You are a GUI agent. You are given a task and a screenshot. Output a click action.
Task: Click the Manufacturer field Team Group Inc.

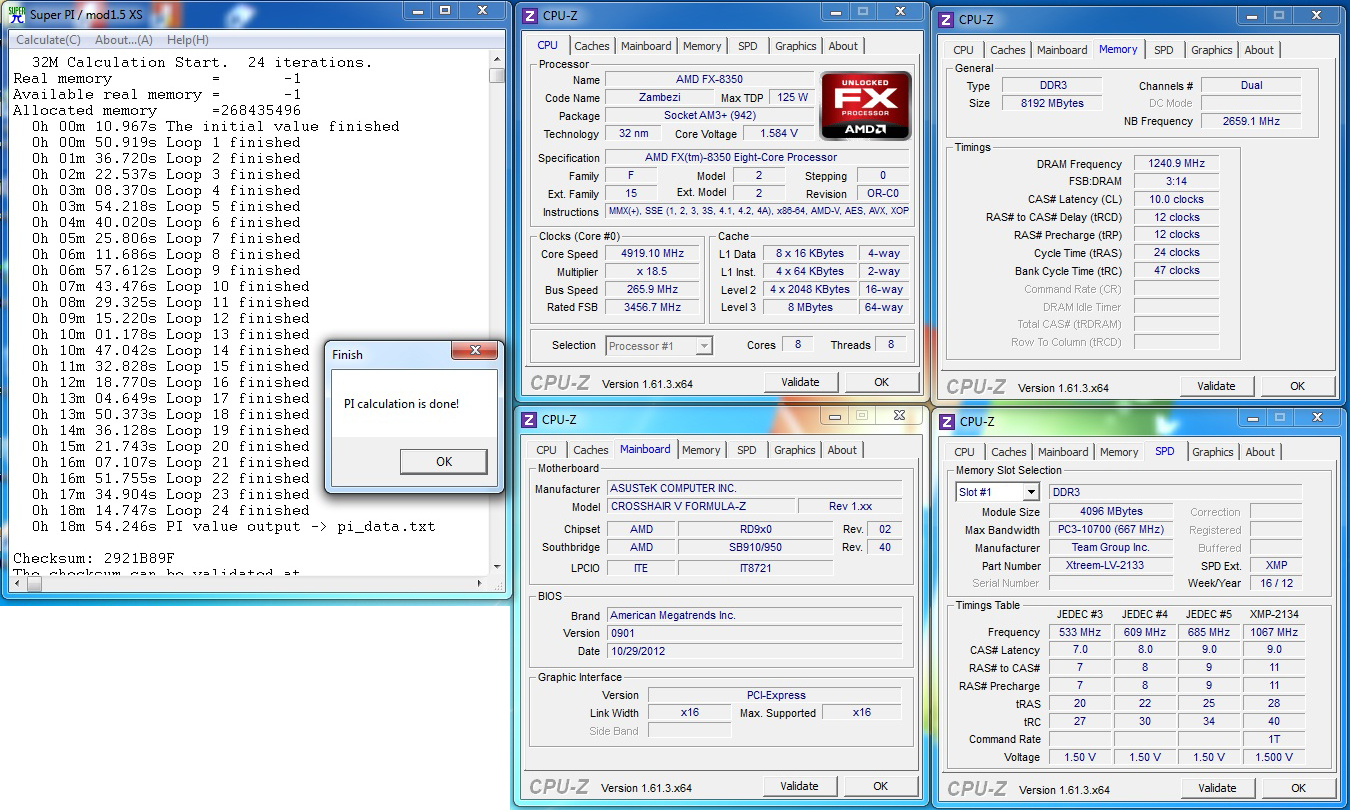[x=1111, y=548]
